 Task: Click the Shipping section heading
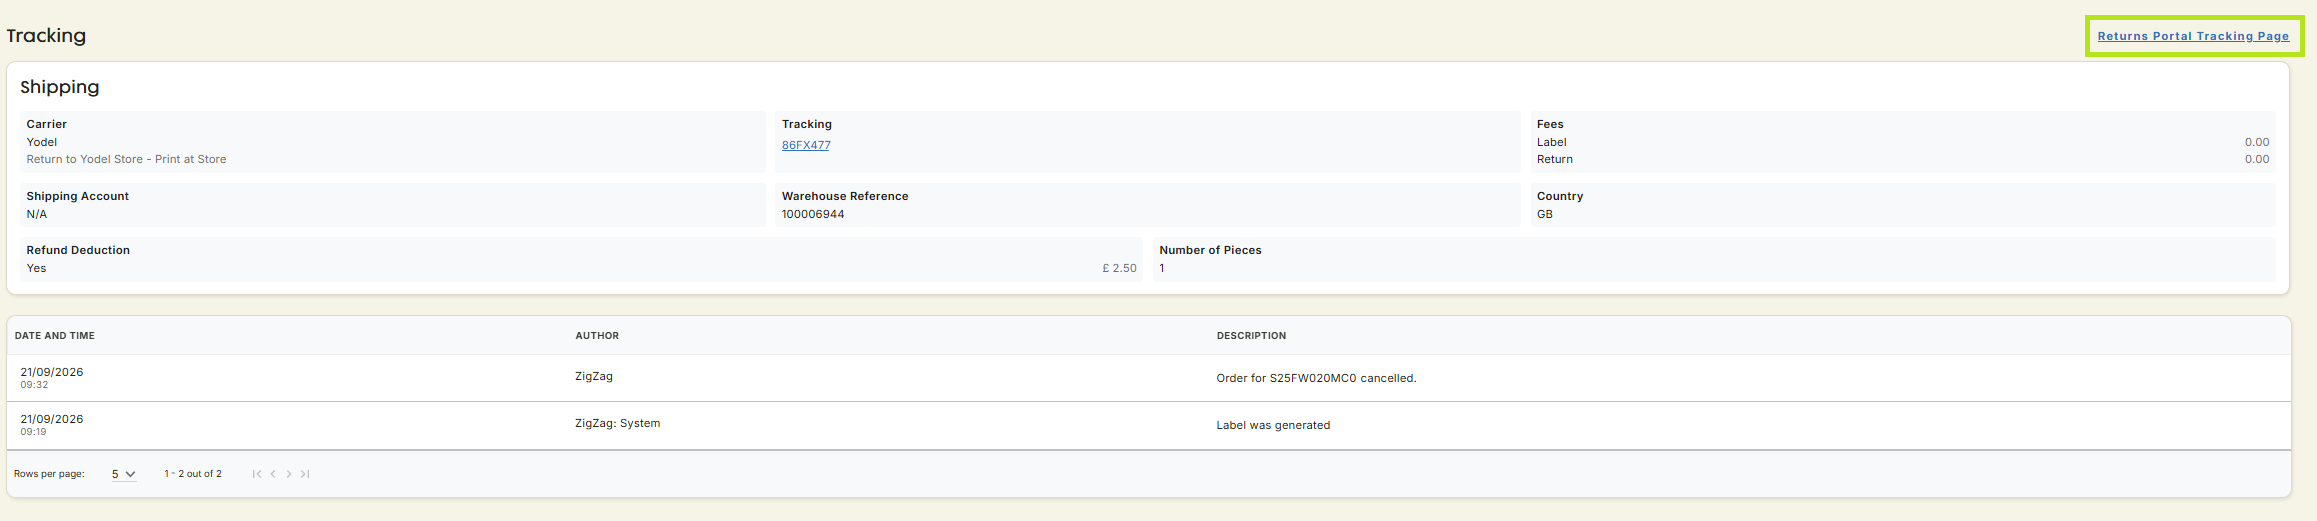60,87
